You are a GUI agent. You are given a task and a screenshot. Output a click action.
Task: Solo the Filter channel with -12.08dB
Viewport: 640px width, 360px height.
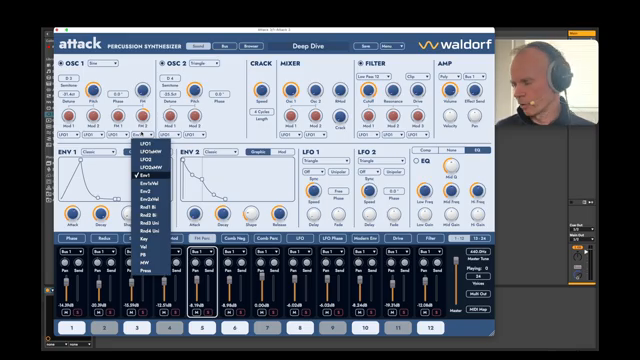click(x=436, y=312)
